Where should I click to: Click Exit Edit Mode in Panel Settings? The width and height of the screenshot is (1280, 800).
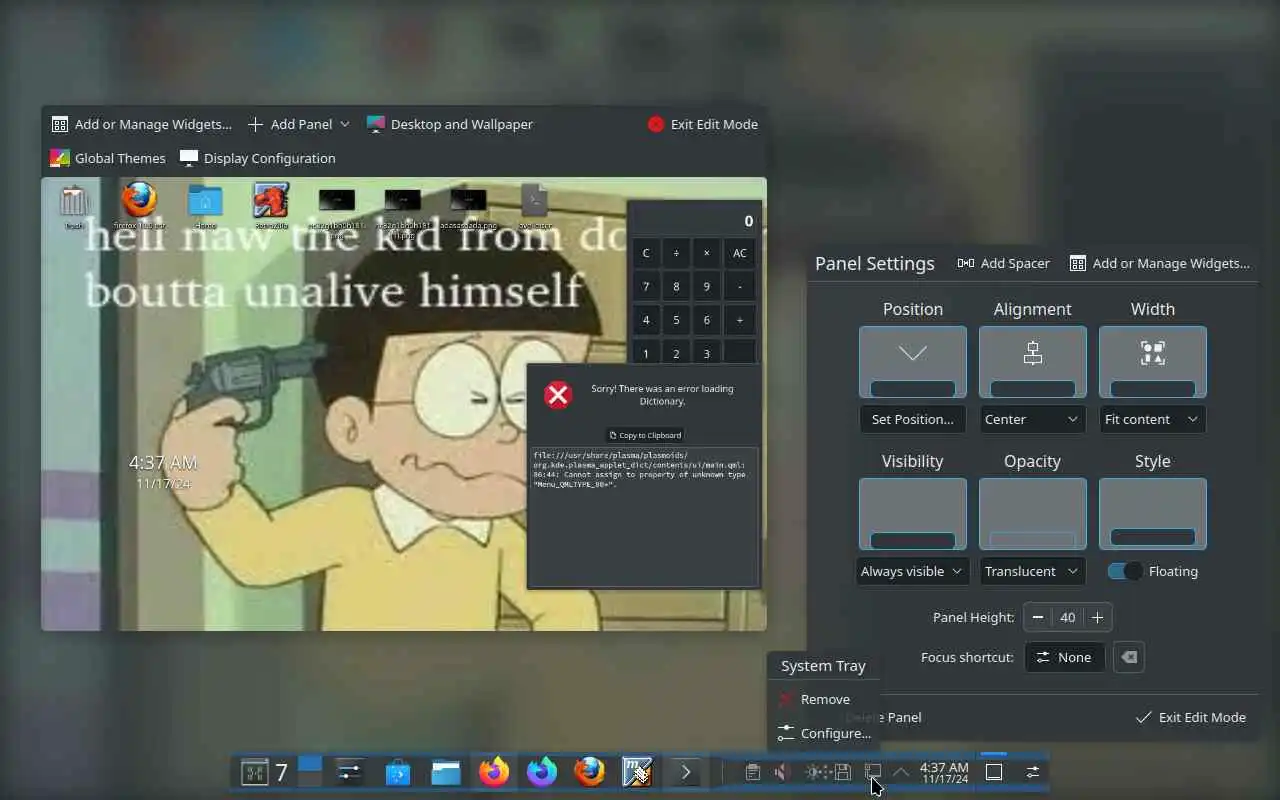[x=1191, y=717]
